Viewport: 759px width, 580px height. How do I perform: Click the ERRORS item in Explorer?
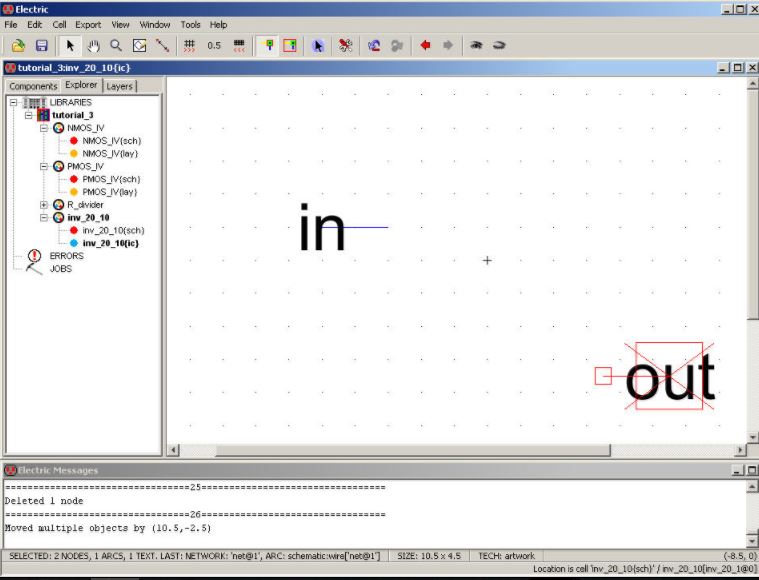click(x=66, y=256)
